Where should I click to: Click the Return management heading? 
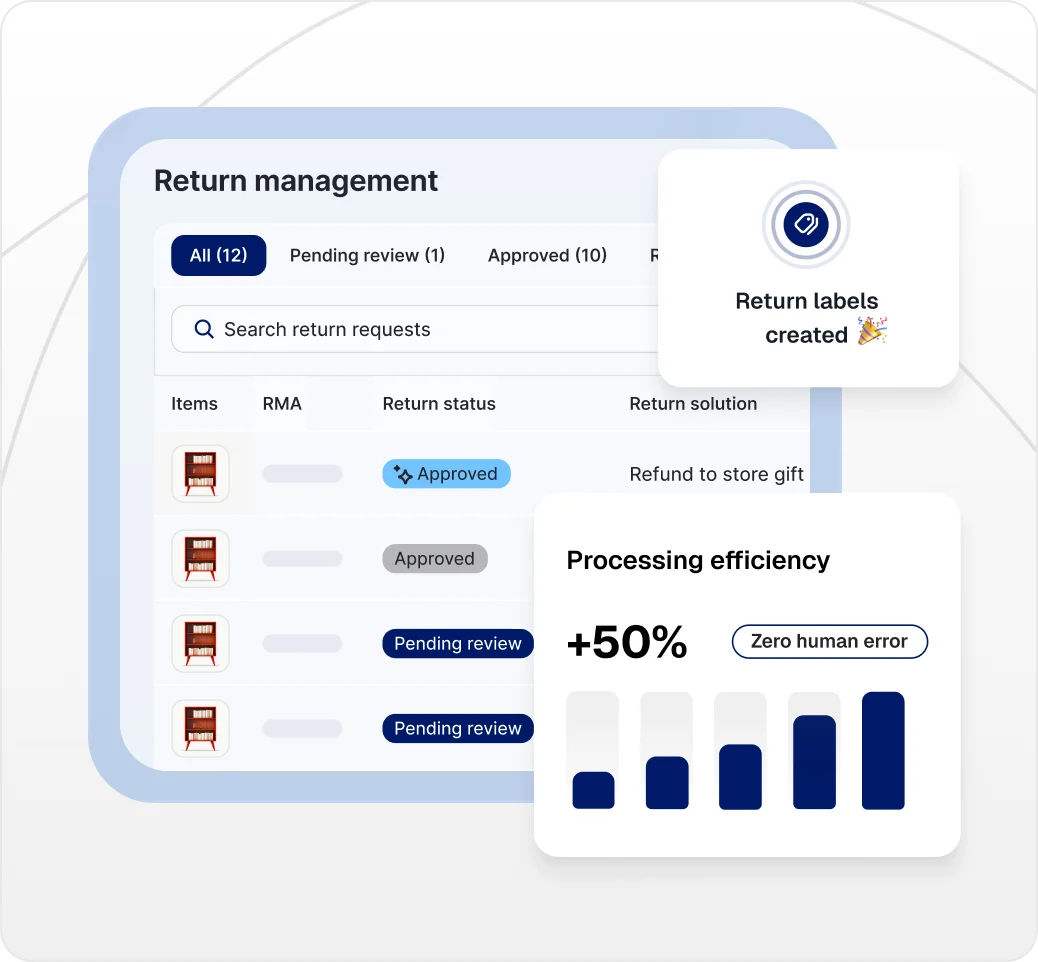(x=296, y=181)
